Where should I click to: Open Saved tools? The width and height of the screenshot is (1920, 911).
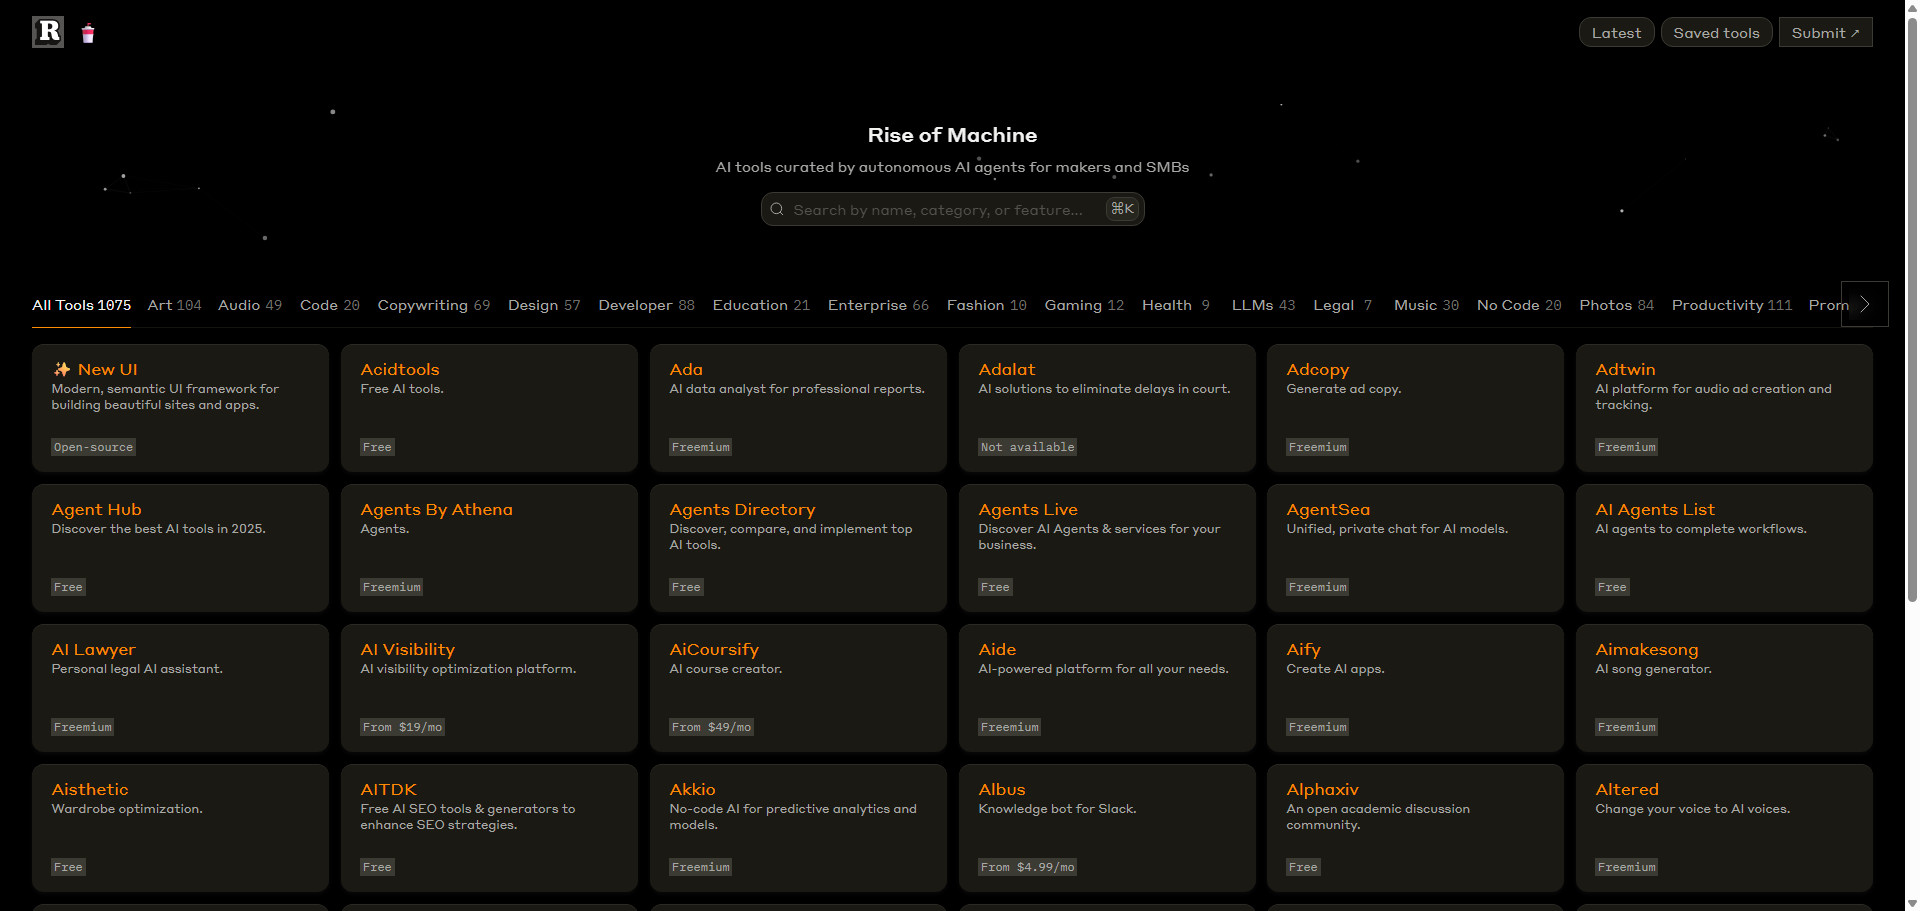coord(1716,33)
